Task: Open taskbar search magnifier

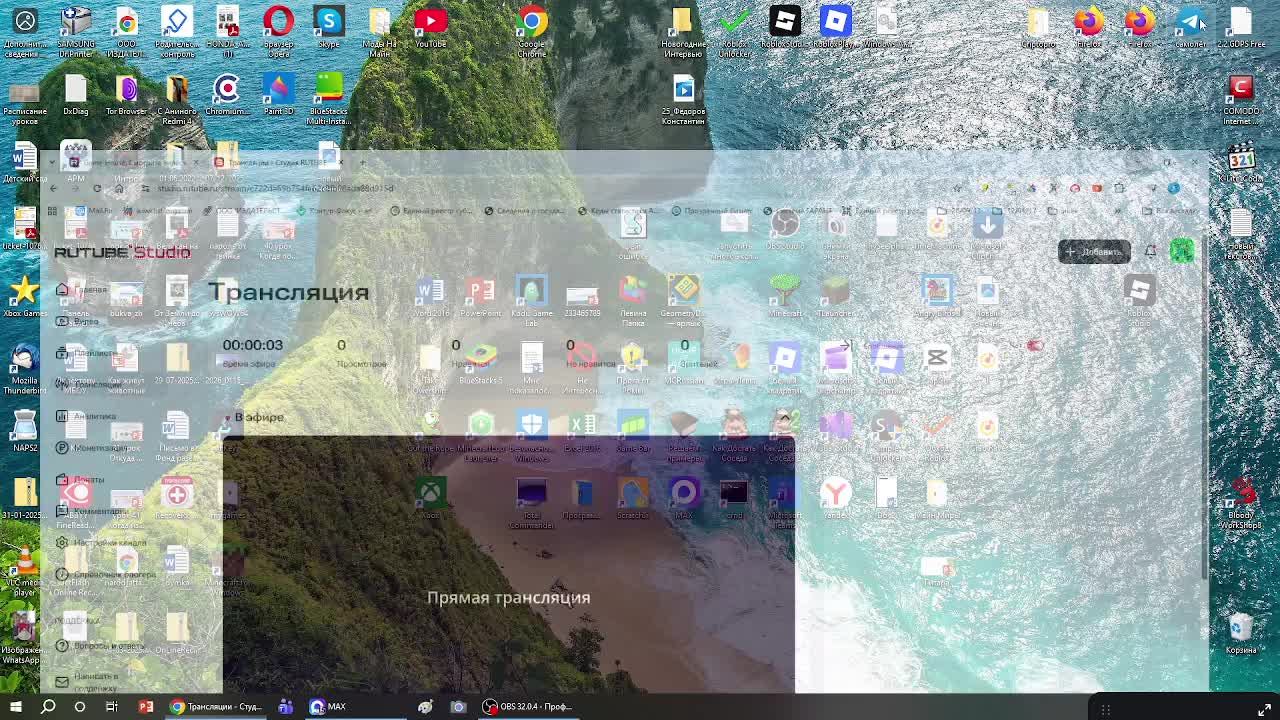Action: pos(48,707)
